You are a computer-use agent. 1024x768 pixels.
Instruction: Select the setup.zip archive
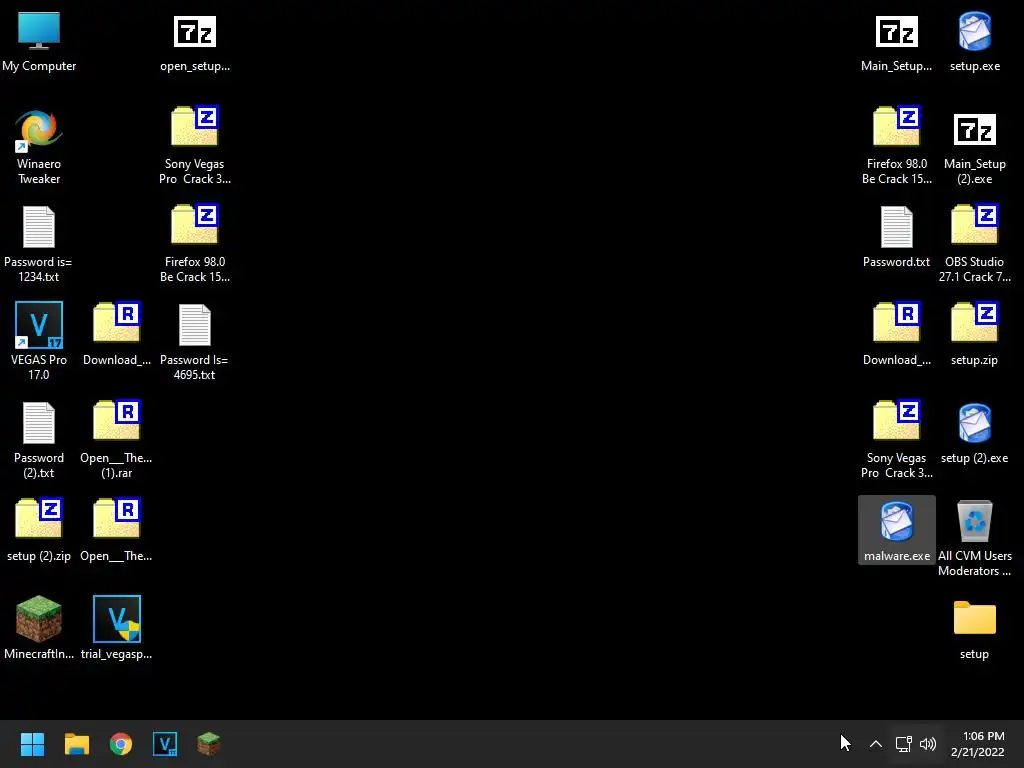974,336
